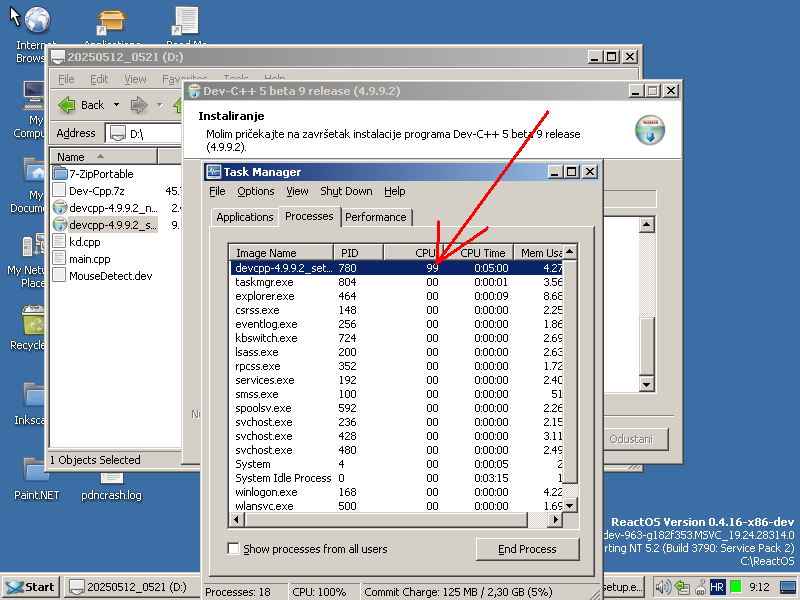Open the File menu in Task Manager
Image resolution: width=800 pixels, height=600 pixels.
[217, 191]
